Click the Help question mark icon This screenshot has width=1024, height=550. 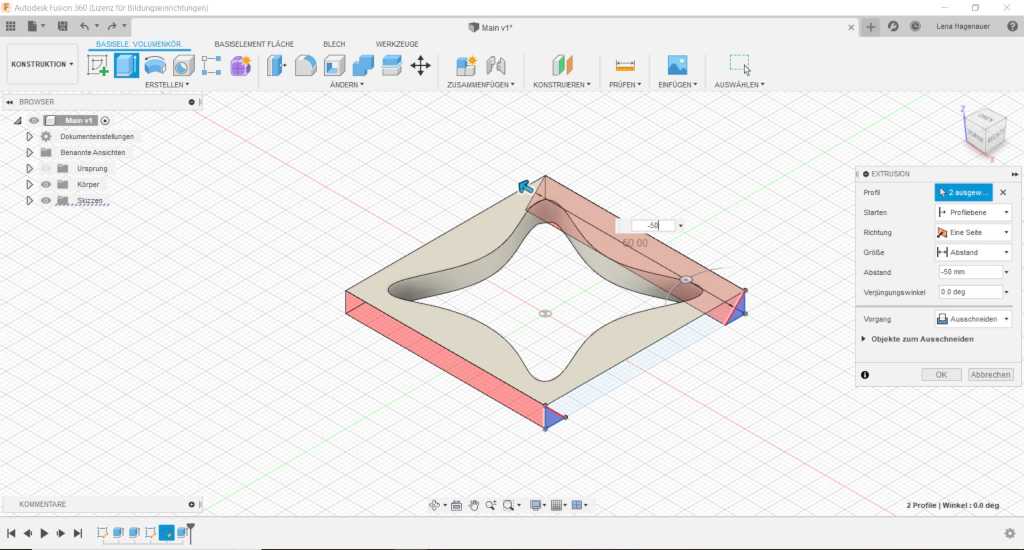(x=1012, y=26)
